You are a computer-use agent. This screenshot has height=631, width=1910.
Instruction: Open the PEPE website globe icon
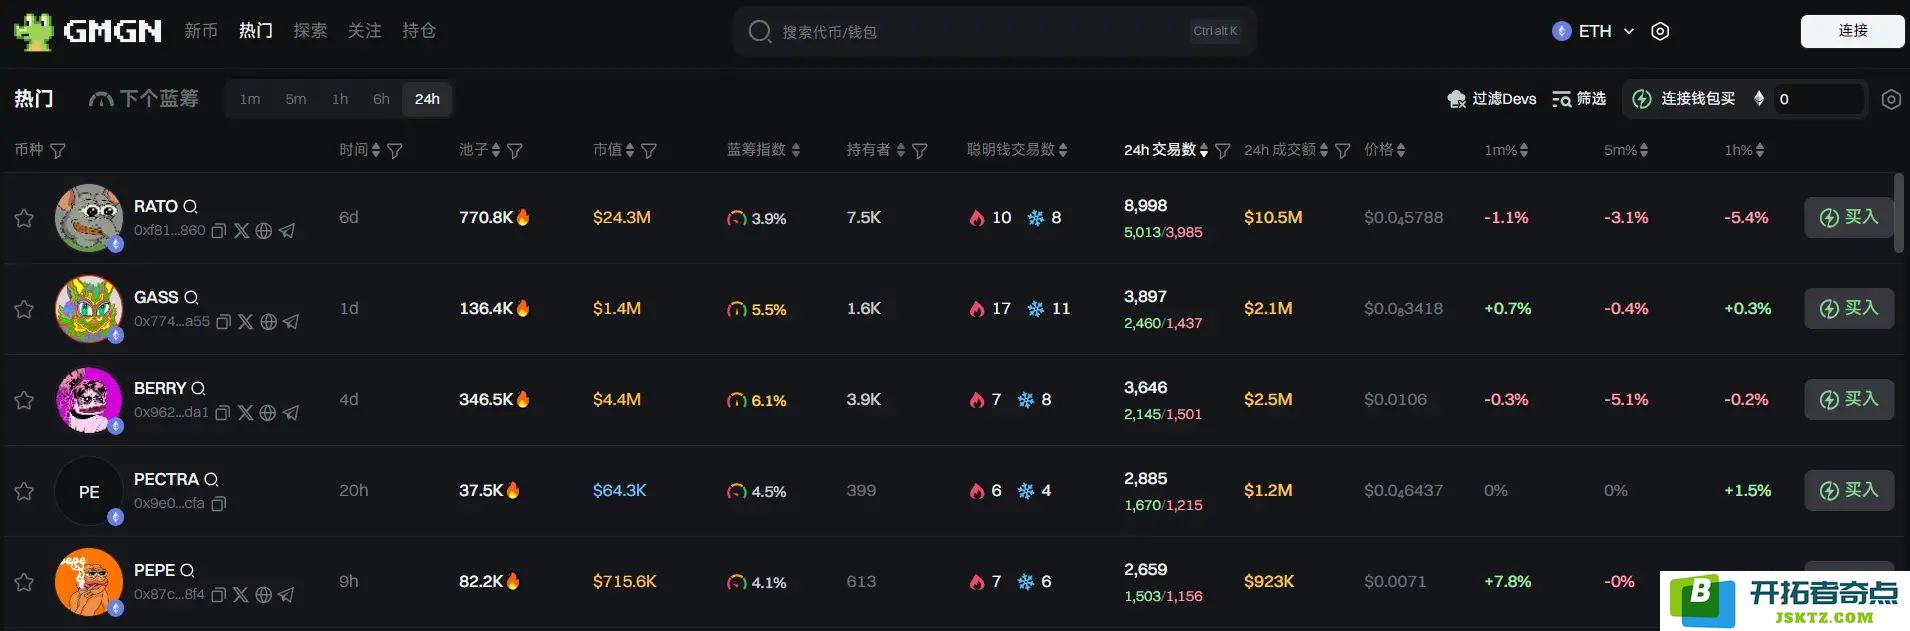(x=264, y=595)
